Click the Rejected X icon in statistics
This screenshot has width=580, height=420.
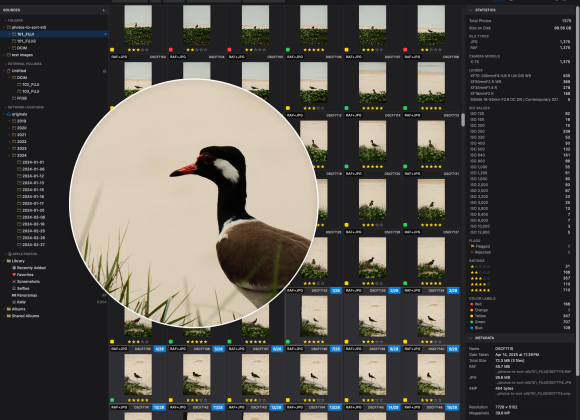coord(472,252)
